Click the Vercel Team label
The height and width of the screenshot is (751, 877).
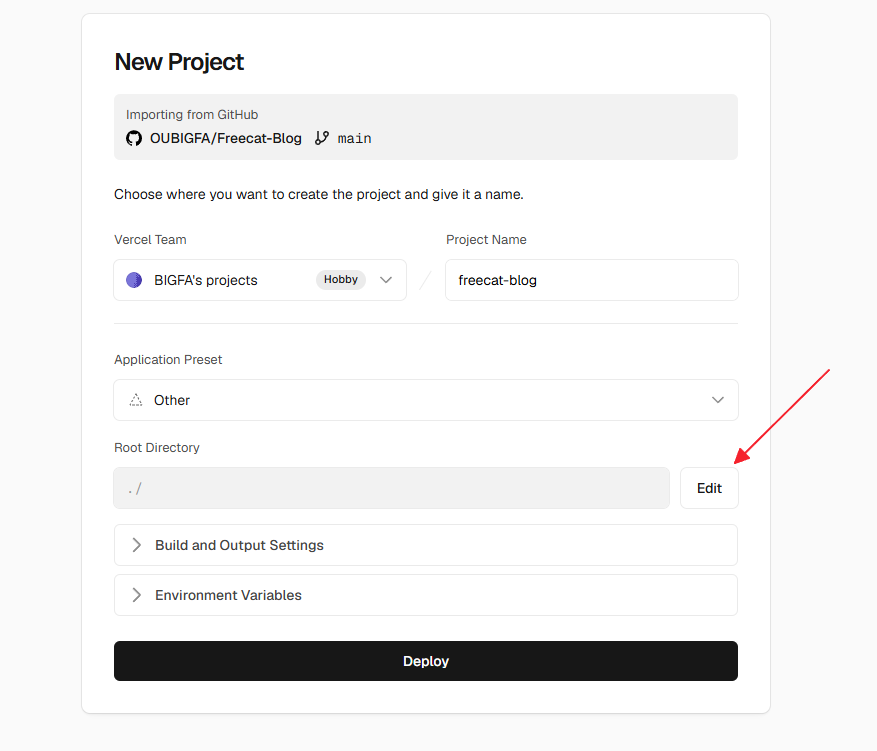click(x=150, y=240)
